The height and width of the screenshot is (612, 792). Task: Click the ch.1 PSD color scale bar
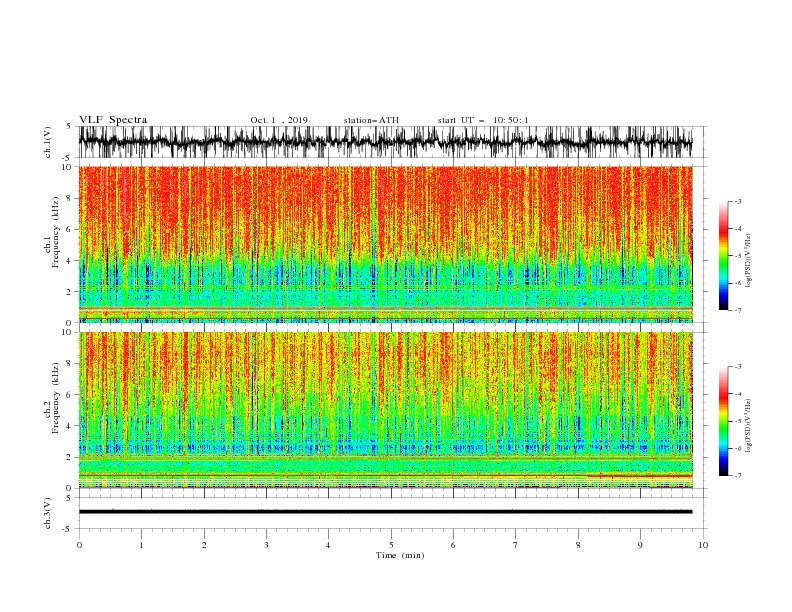(723, 256)
